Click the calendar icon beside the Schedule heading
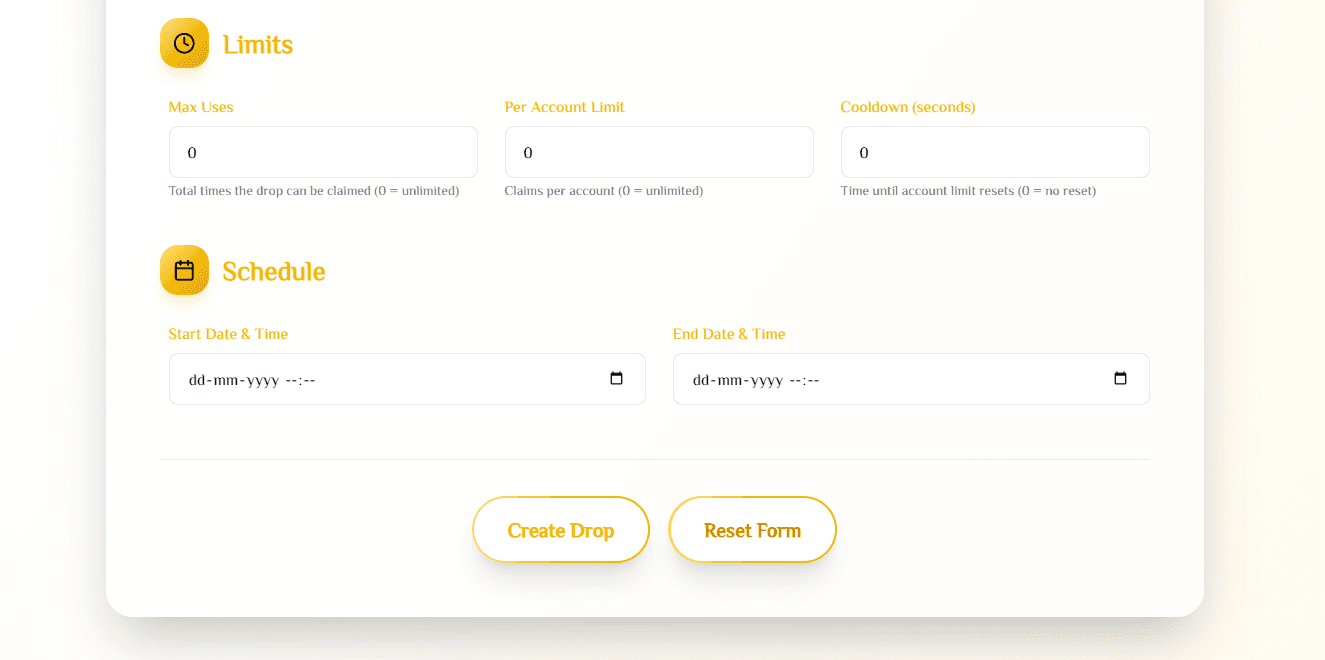This screenshot has height=660, width=1325. 184,269
